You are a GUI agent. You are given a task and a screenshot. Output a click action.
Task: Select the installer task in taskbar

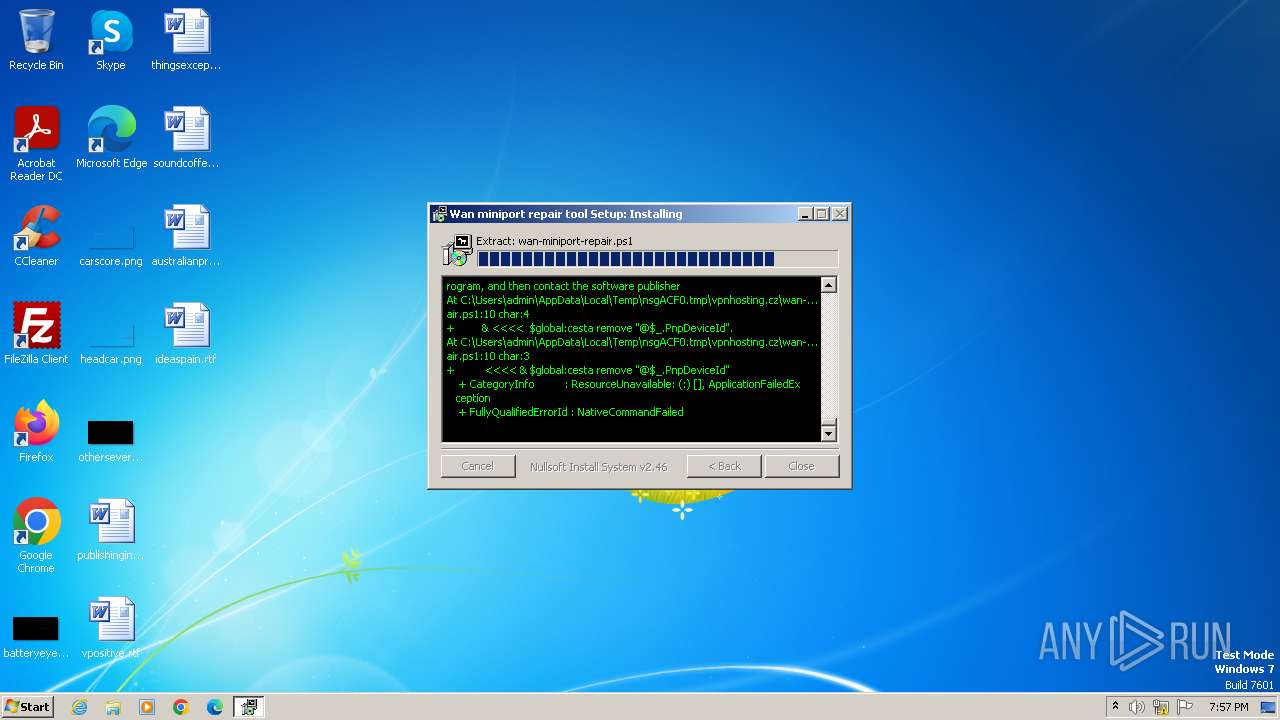click(x=249, y=707)
